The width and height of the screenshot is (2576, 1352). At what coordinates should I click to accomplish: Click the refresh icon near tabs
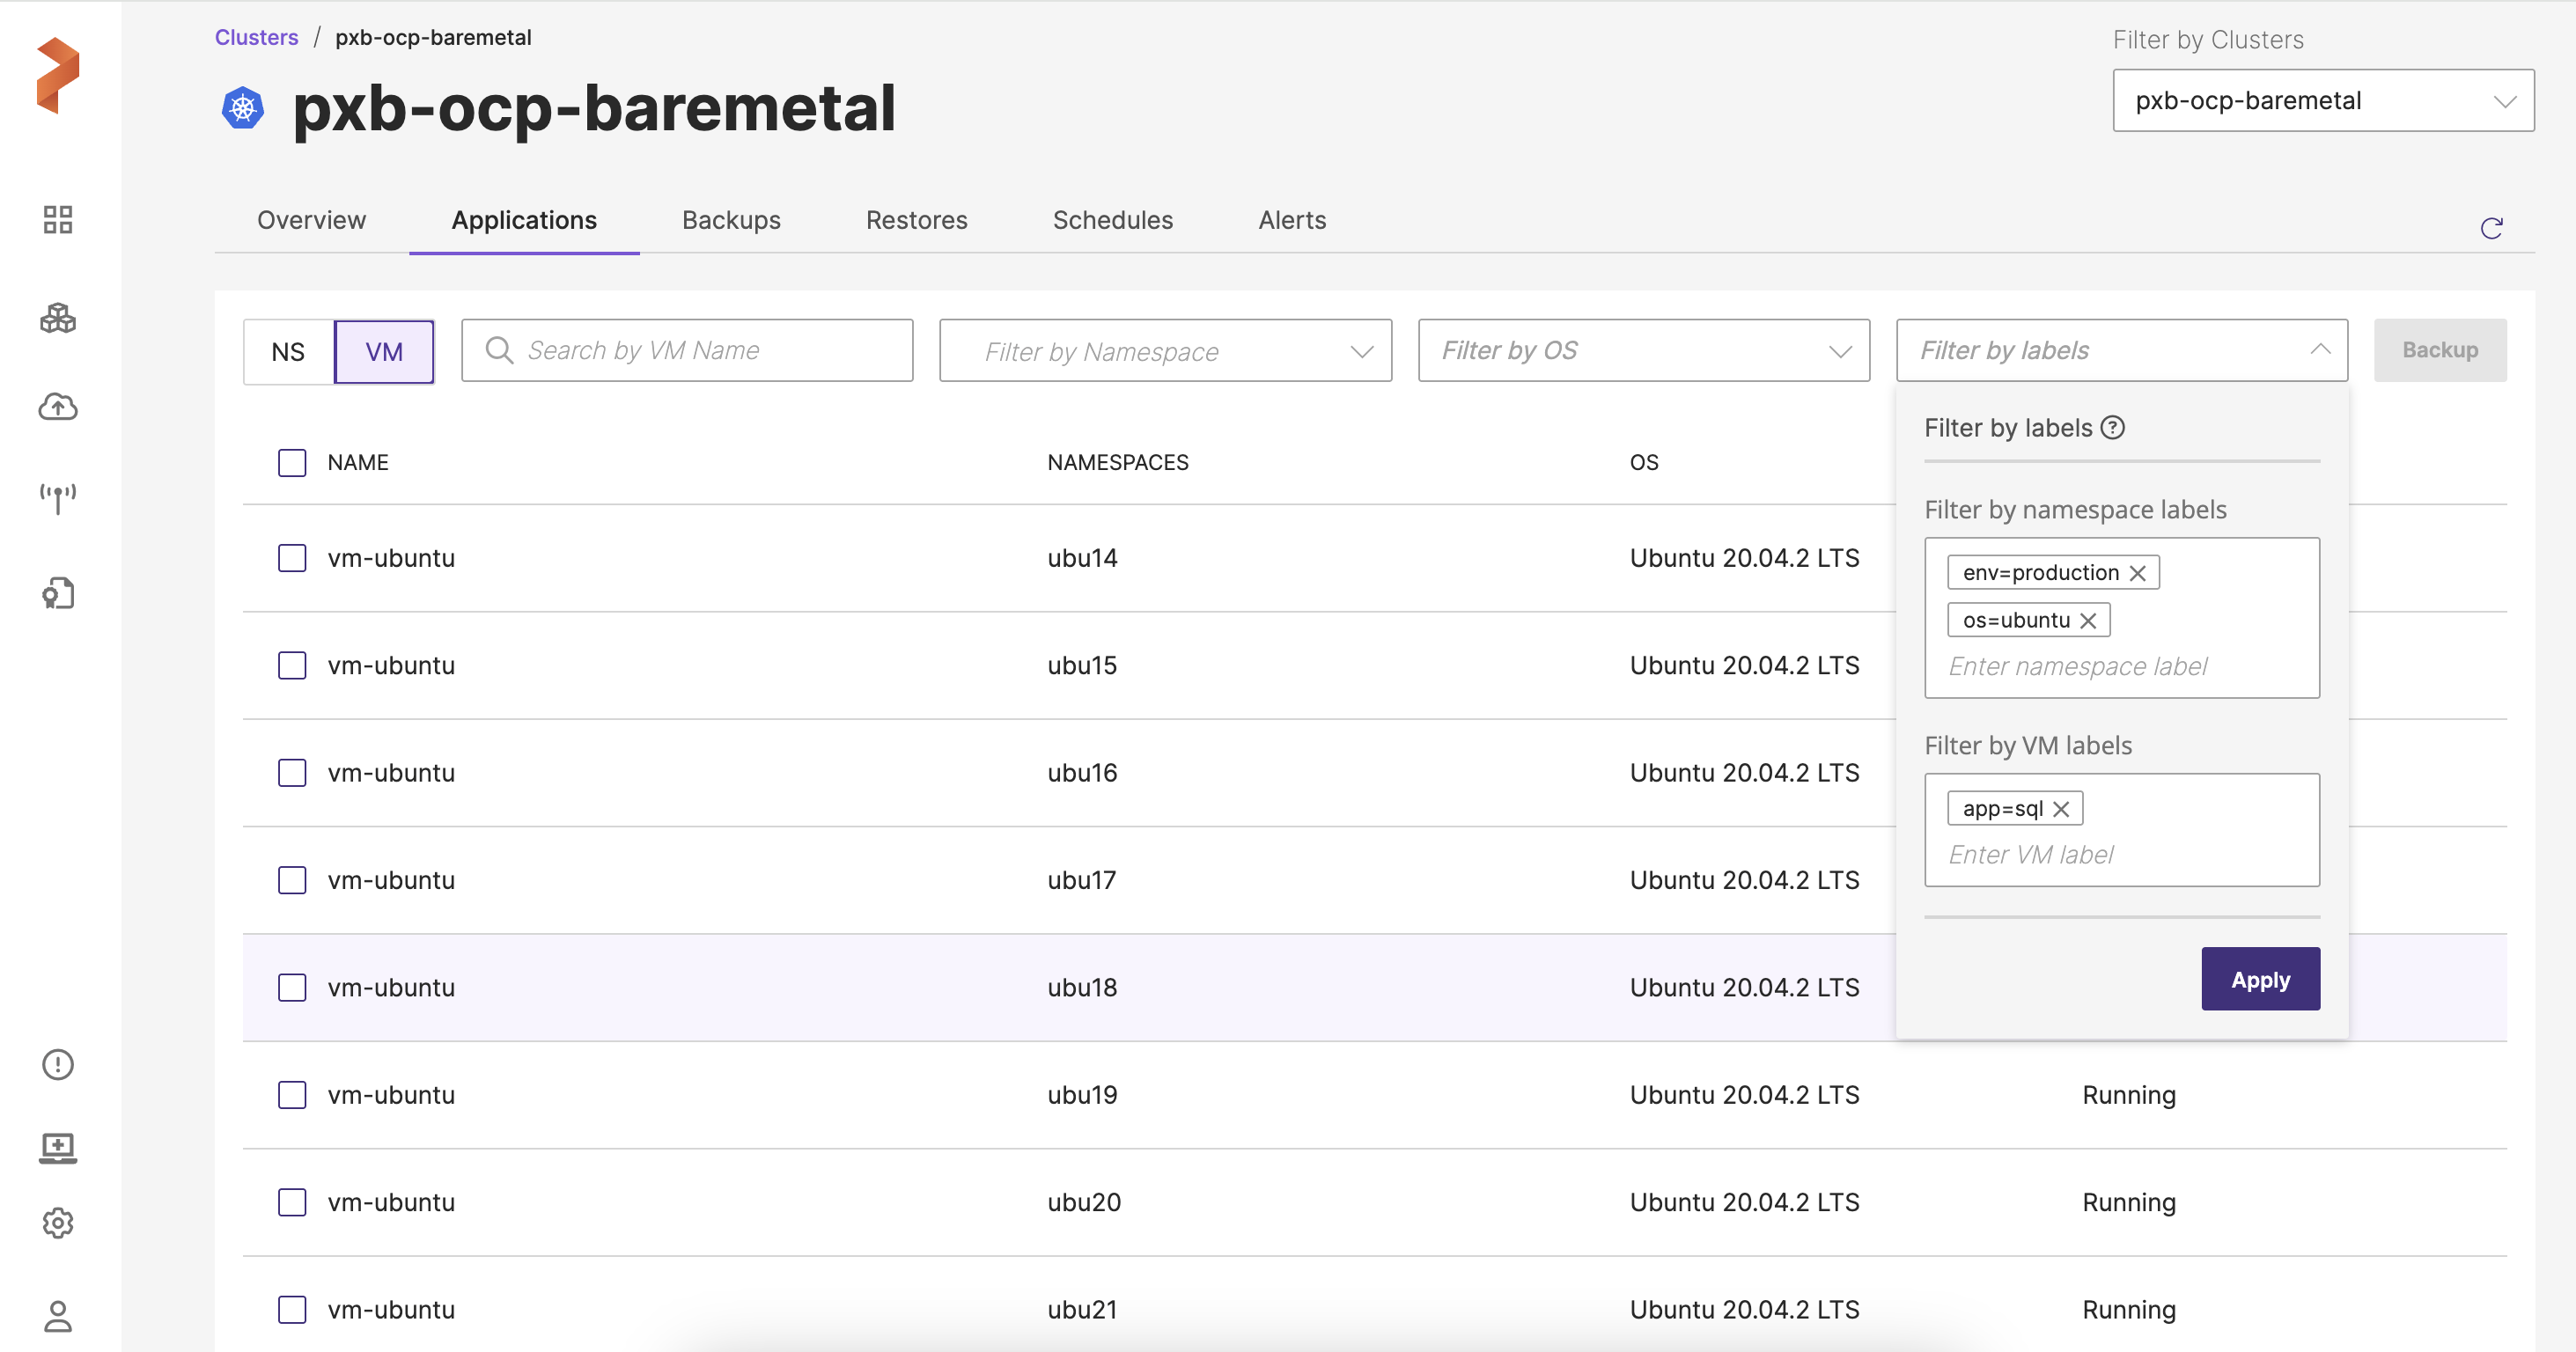pos(2491,229)
